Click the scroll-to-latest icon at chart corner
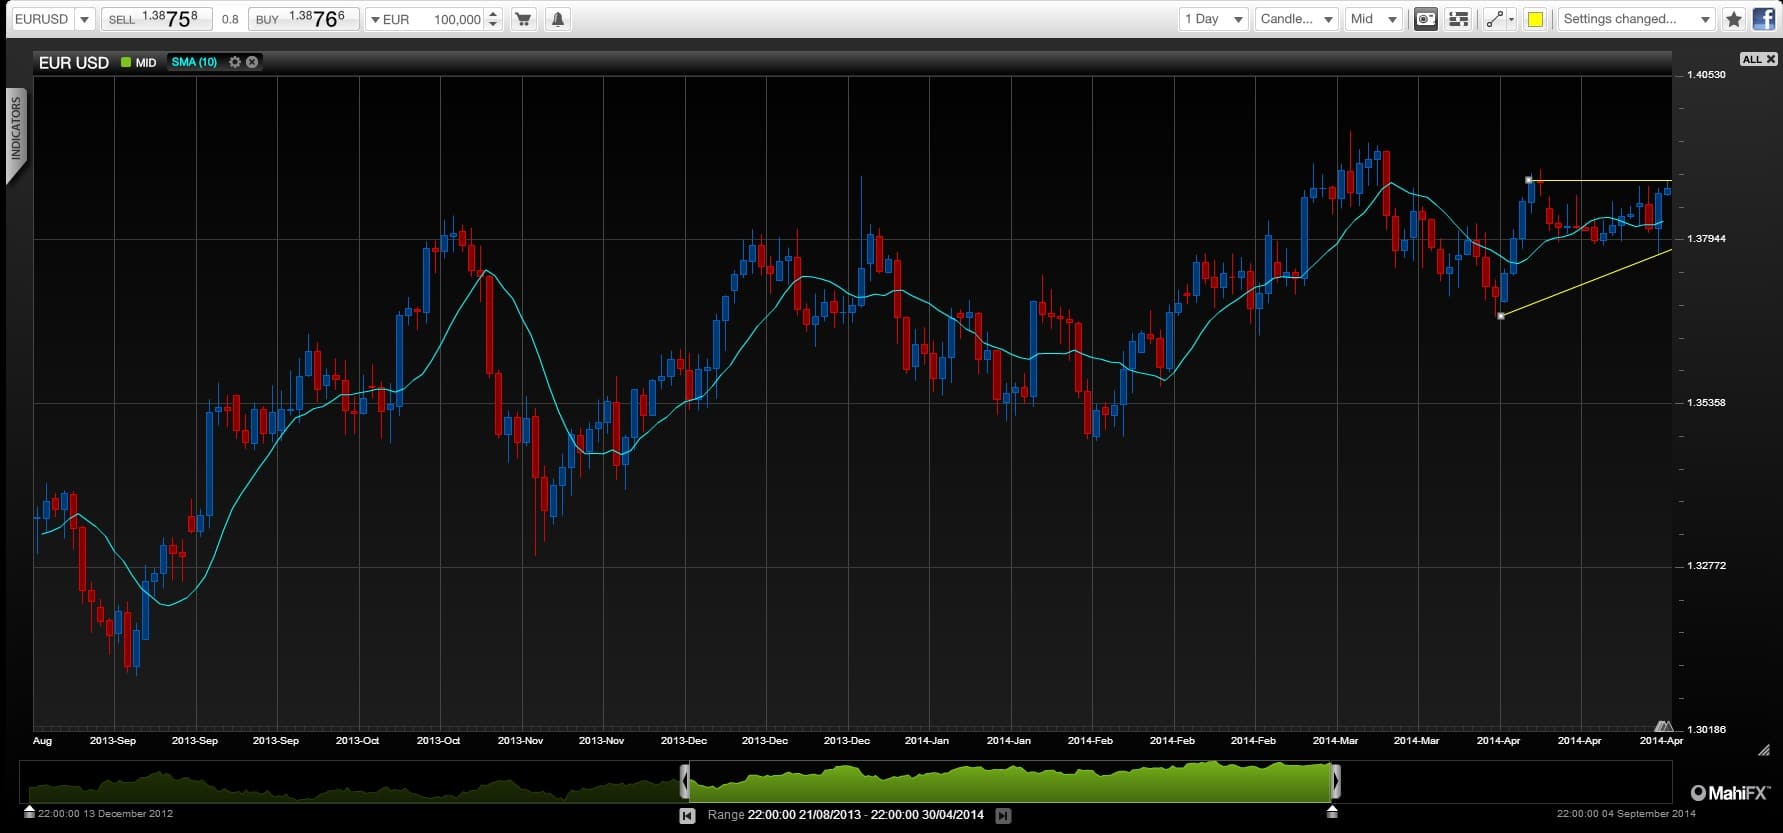The width and height of the screenshot is (1783, 833). (1663, 726)
